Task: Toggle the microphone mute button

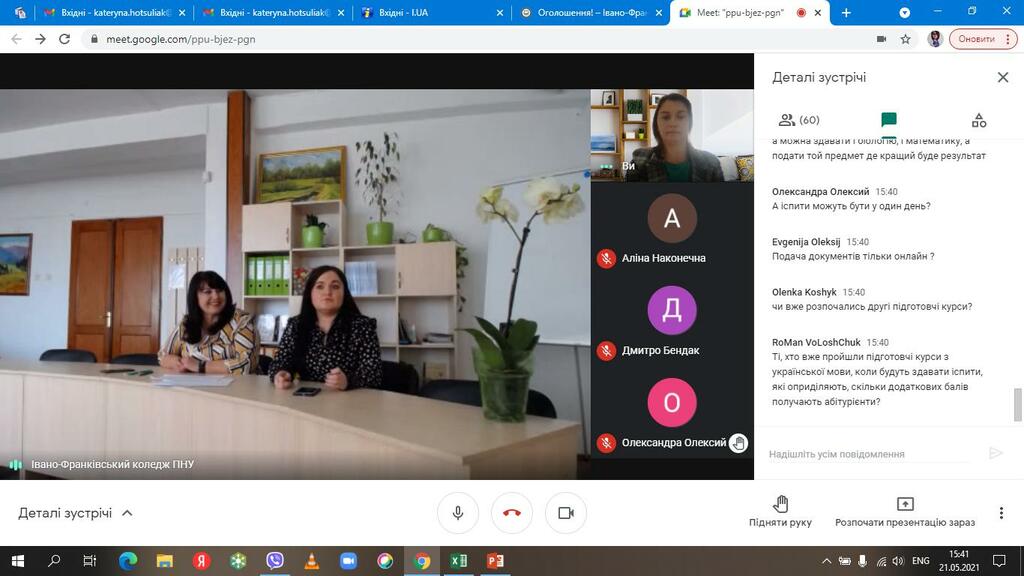Action: coord(458,513)
